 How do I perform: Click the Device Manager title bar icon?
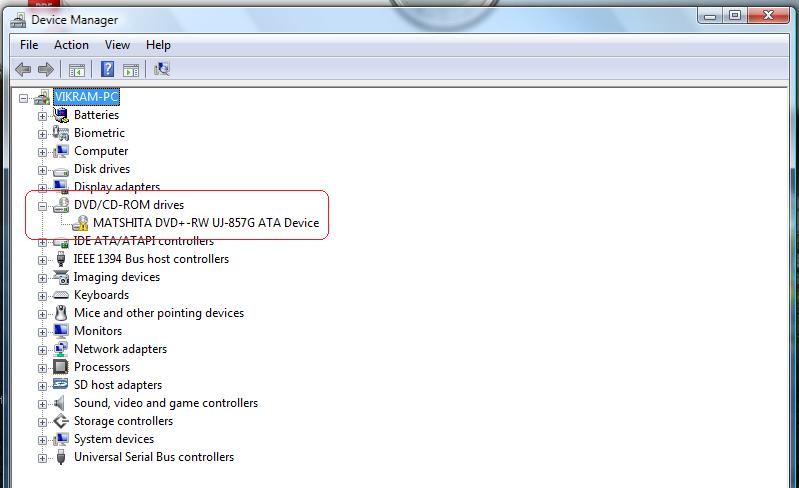(x=18, y=20)
